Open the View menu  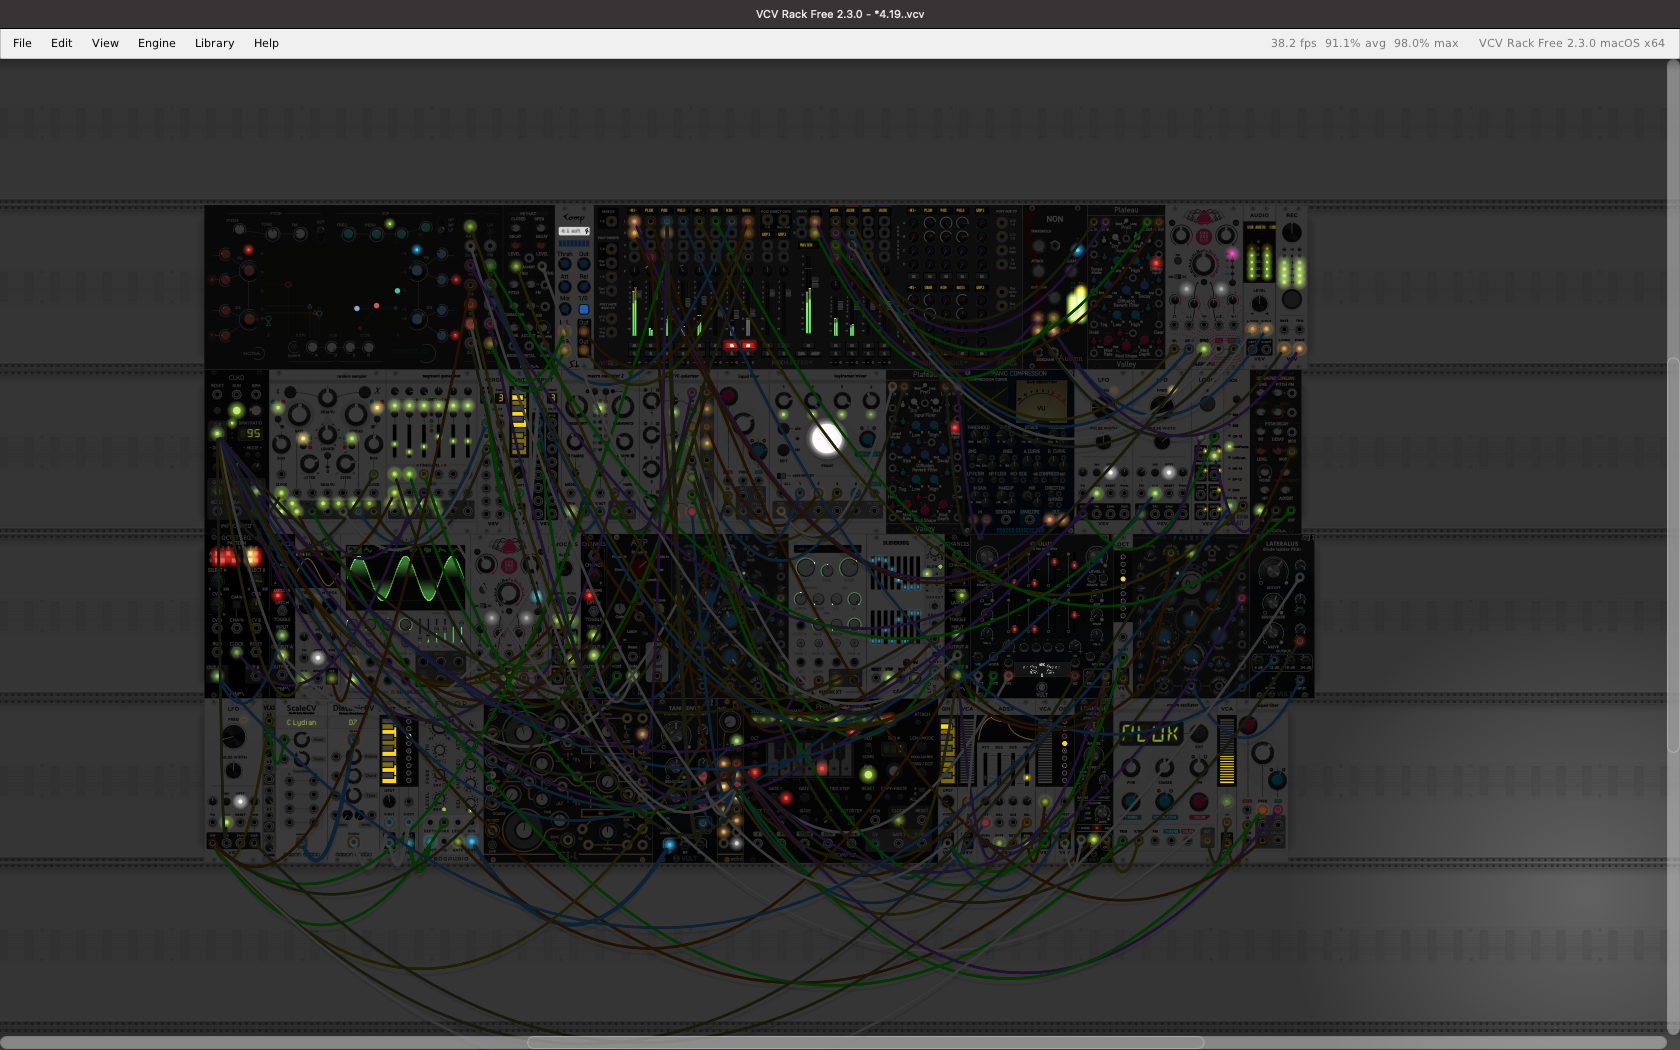(105, 43)
